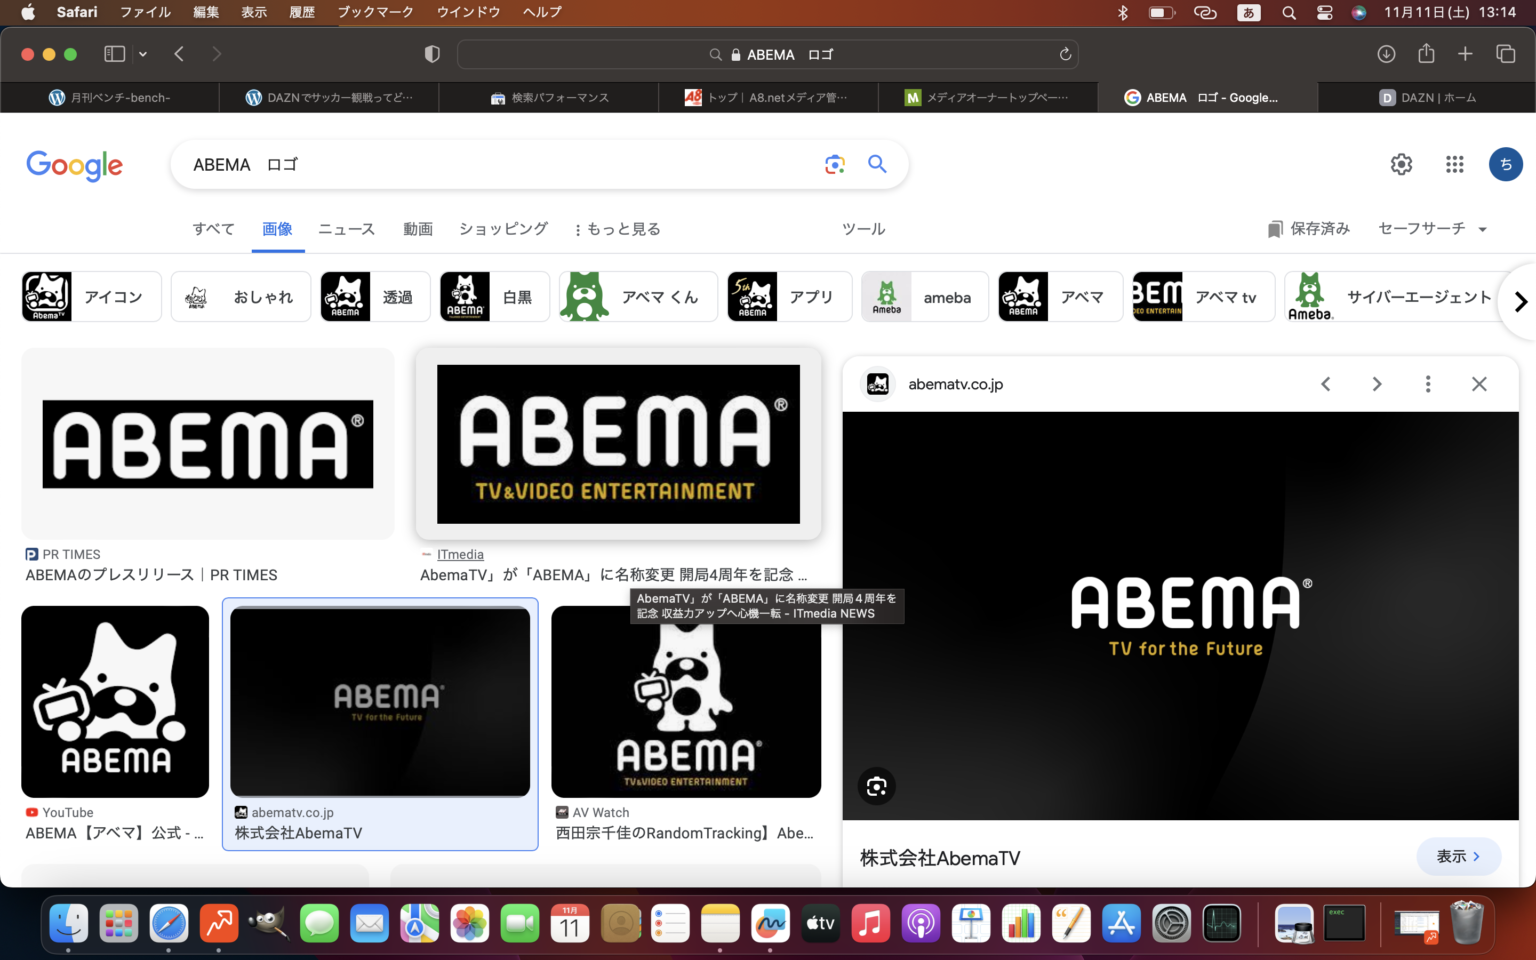Click Lens search icon on preview image

(x=877, y=786)
